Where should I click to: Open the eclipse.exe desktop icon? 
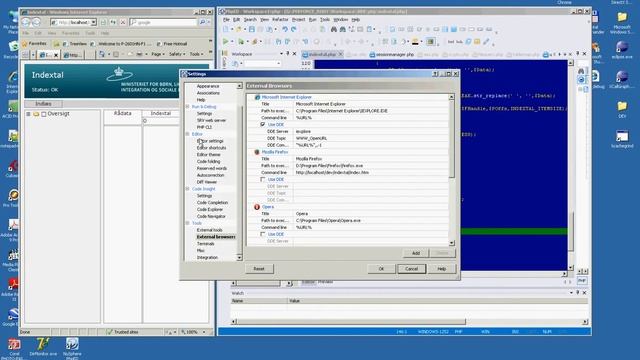[622, 50]
